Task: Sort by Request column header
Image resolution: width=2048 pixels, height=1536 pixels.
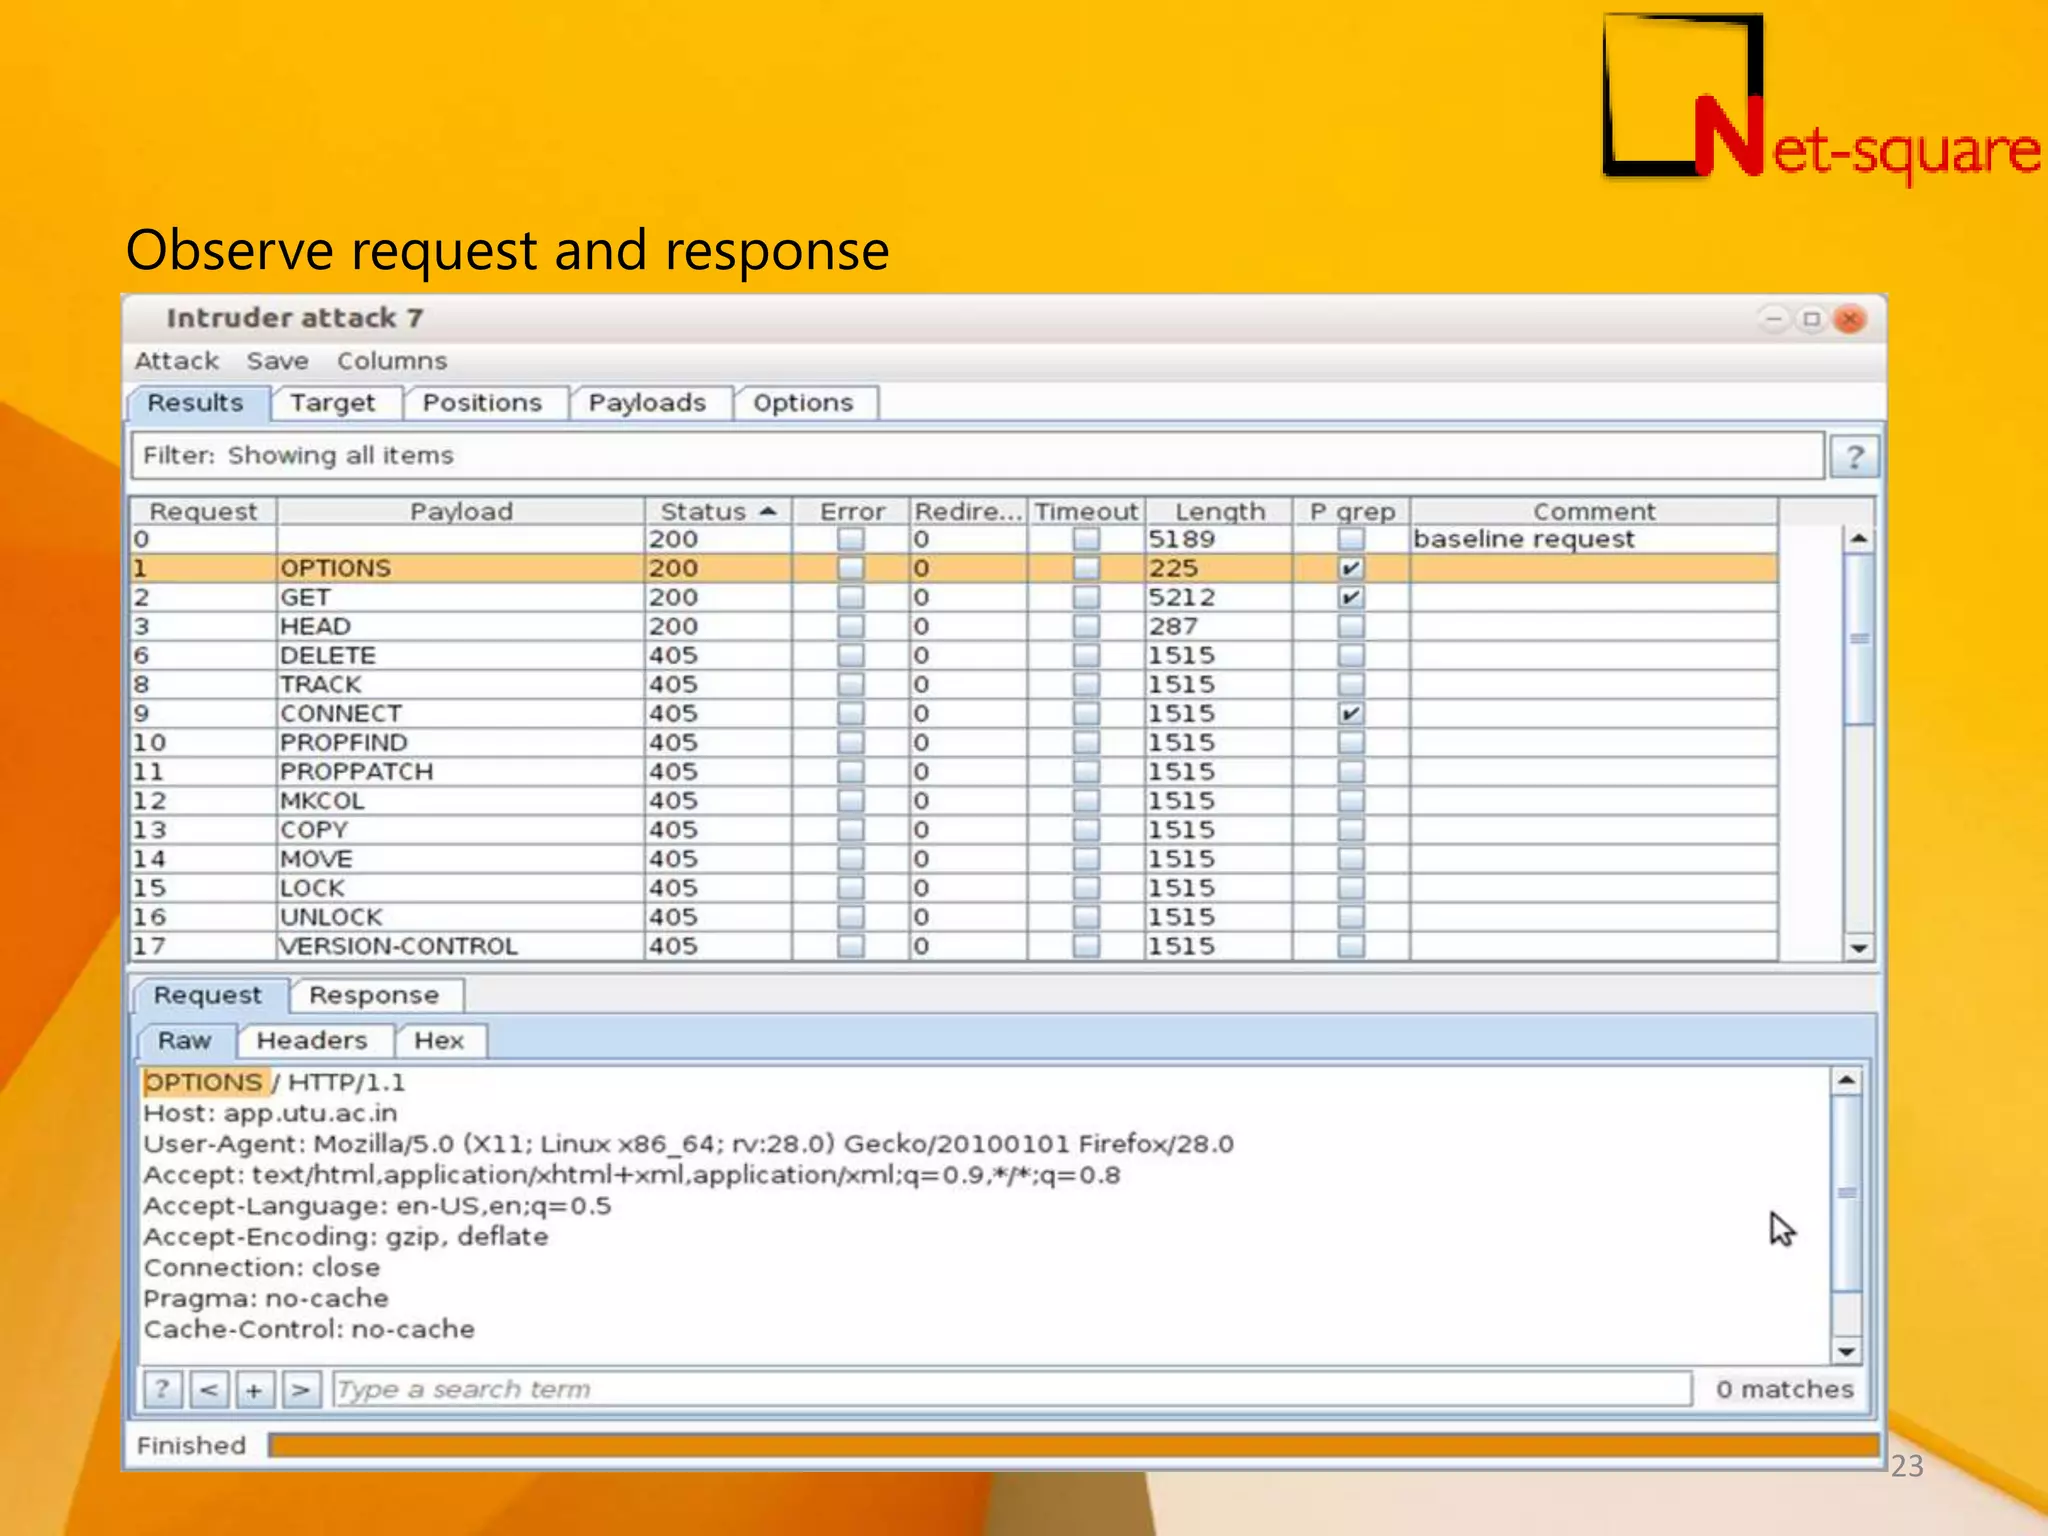Action: pos(204,511)
